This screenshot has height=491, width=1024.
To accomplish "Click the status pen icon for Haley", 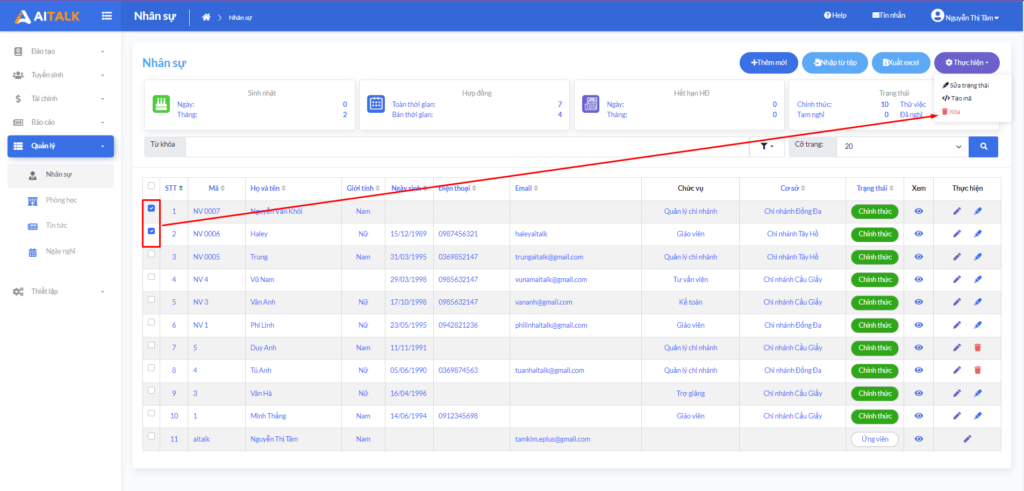I will point(977,234).
